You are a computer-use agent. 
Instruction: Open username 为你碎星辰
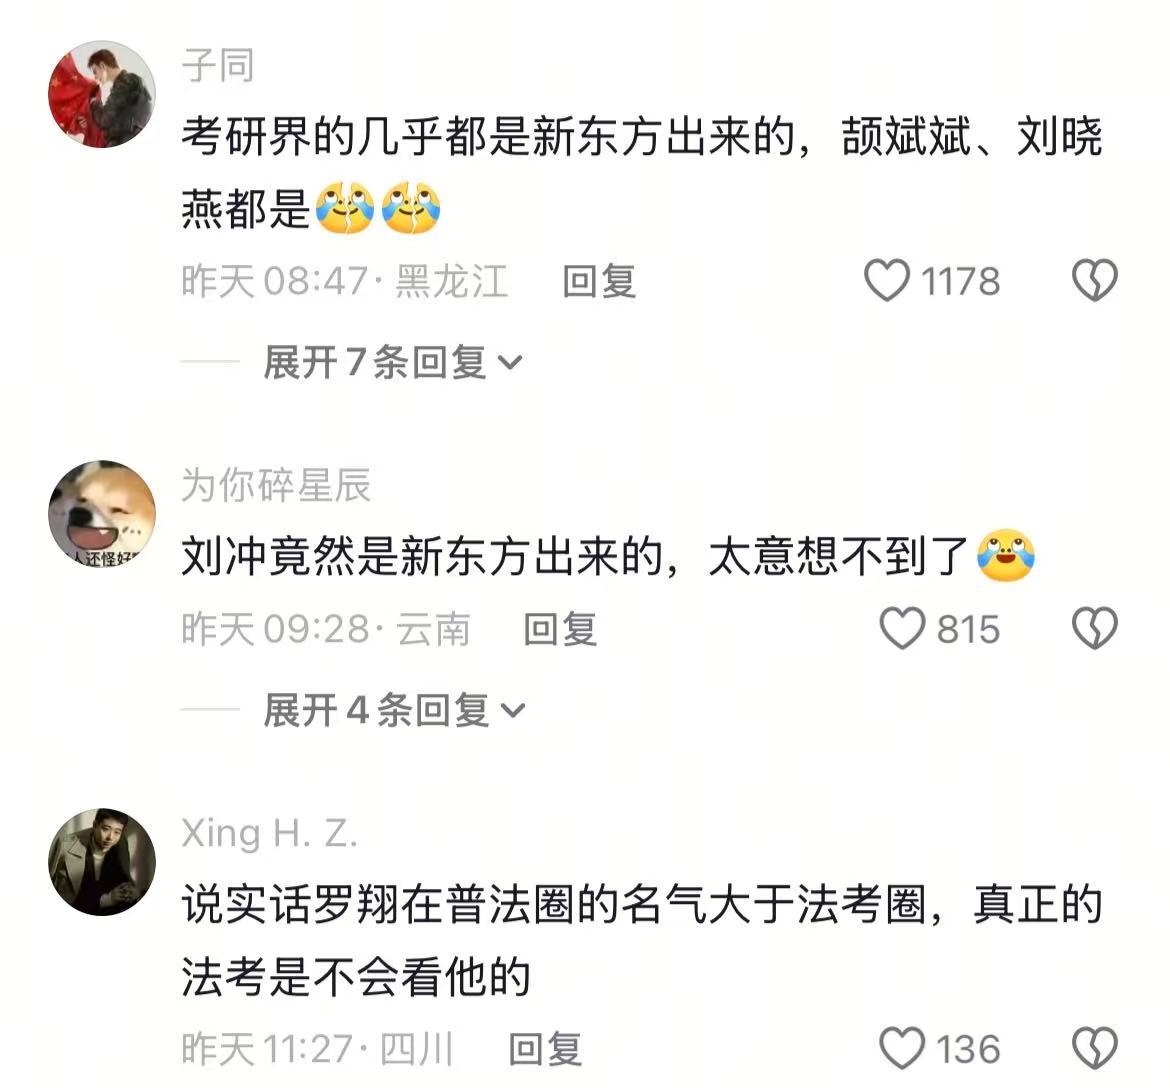[x=276, y=485]
